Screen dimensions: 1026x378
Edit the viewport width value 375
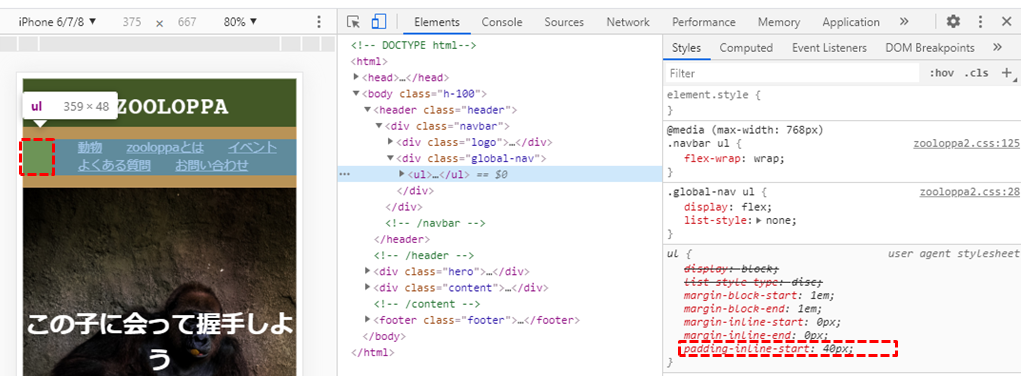[x=132, y=22]
